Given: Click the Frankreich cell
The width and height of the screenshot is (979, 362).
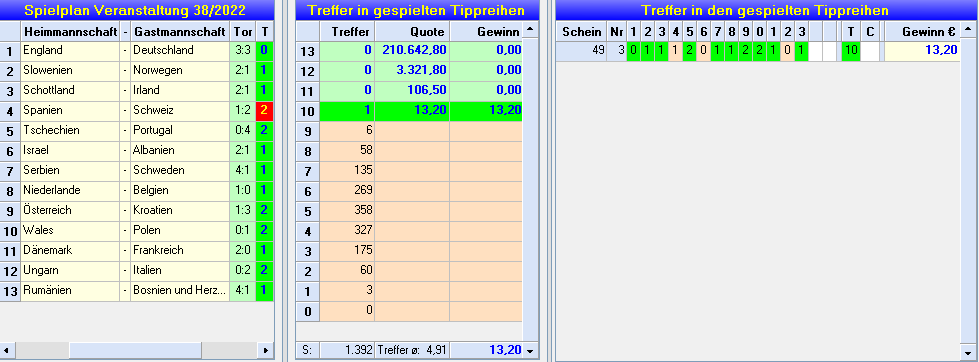Looking at the screenshot, I should (180, 250).
